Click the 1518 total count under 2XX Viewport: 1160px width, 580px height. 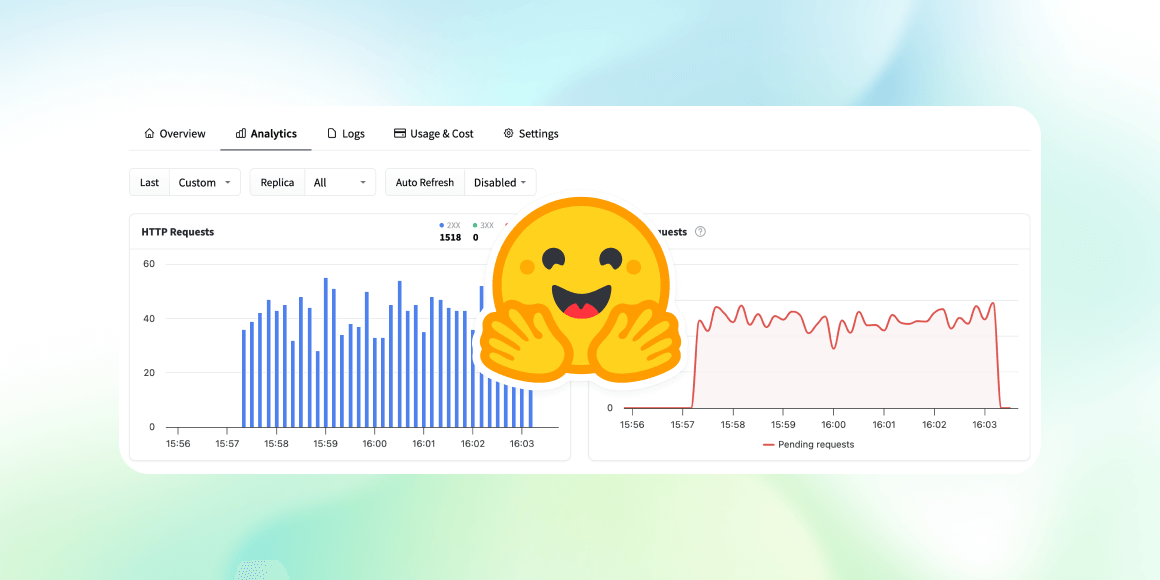tap(450, 237)
